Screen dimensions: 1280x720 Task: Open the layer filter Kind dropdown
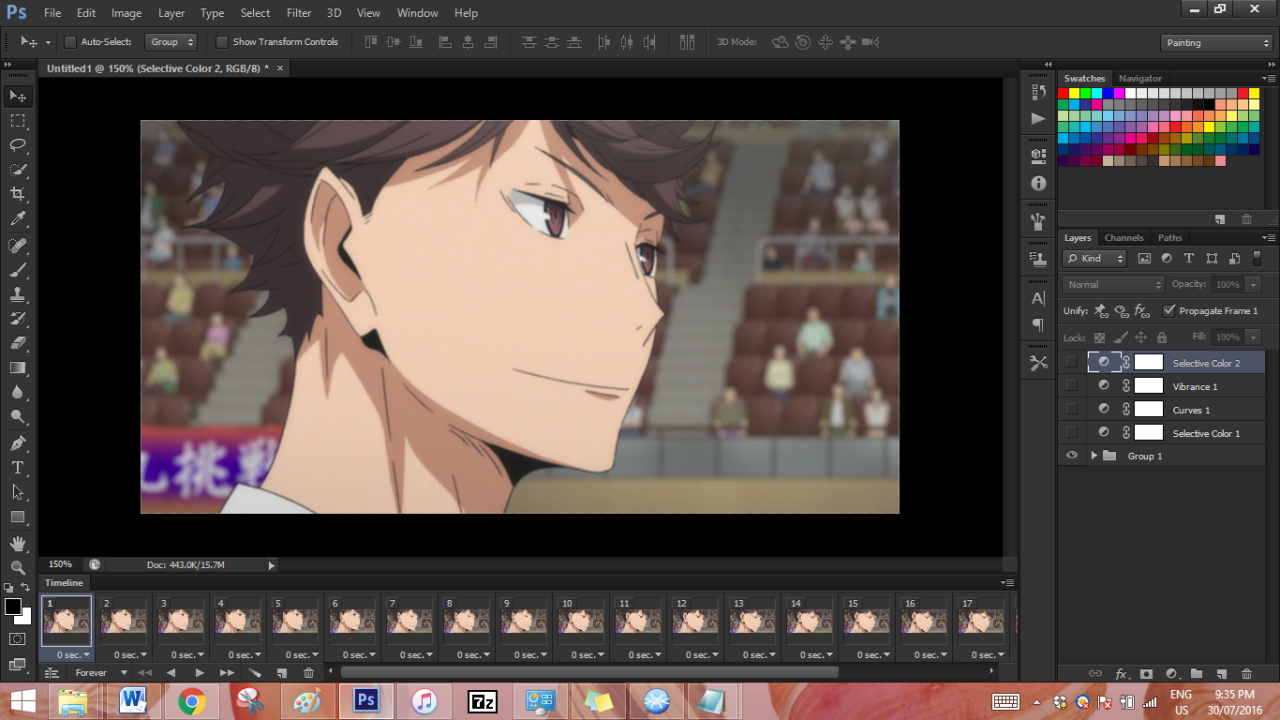tap(1095, 258)
